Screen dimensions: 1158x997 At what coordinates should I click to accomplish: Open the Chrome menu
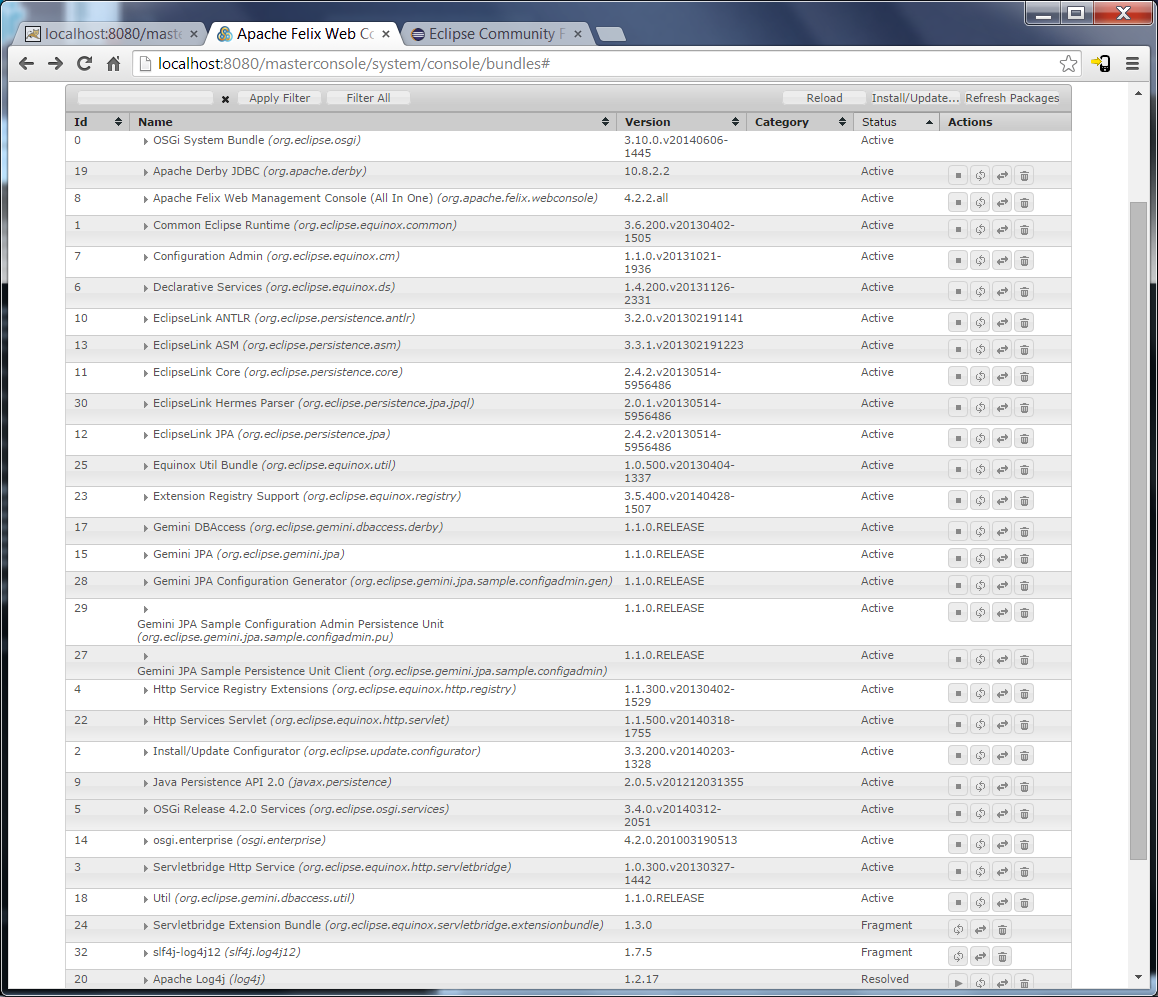click(x=1132, y=64)
